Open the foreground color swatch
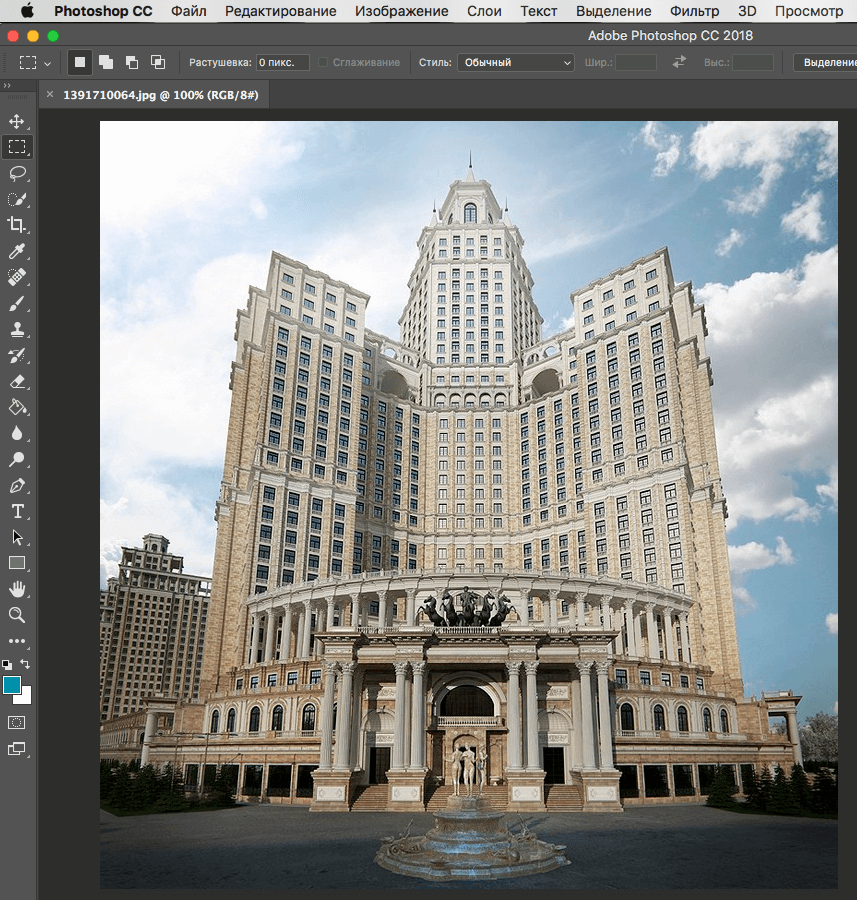The height and width of the screenshot is (900, 857). pyautogui.click(x=14, y=686)
